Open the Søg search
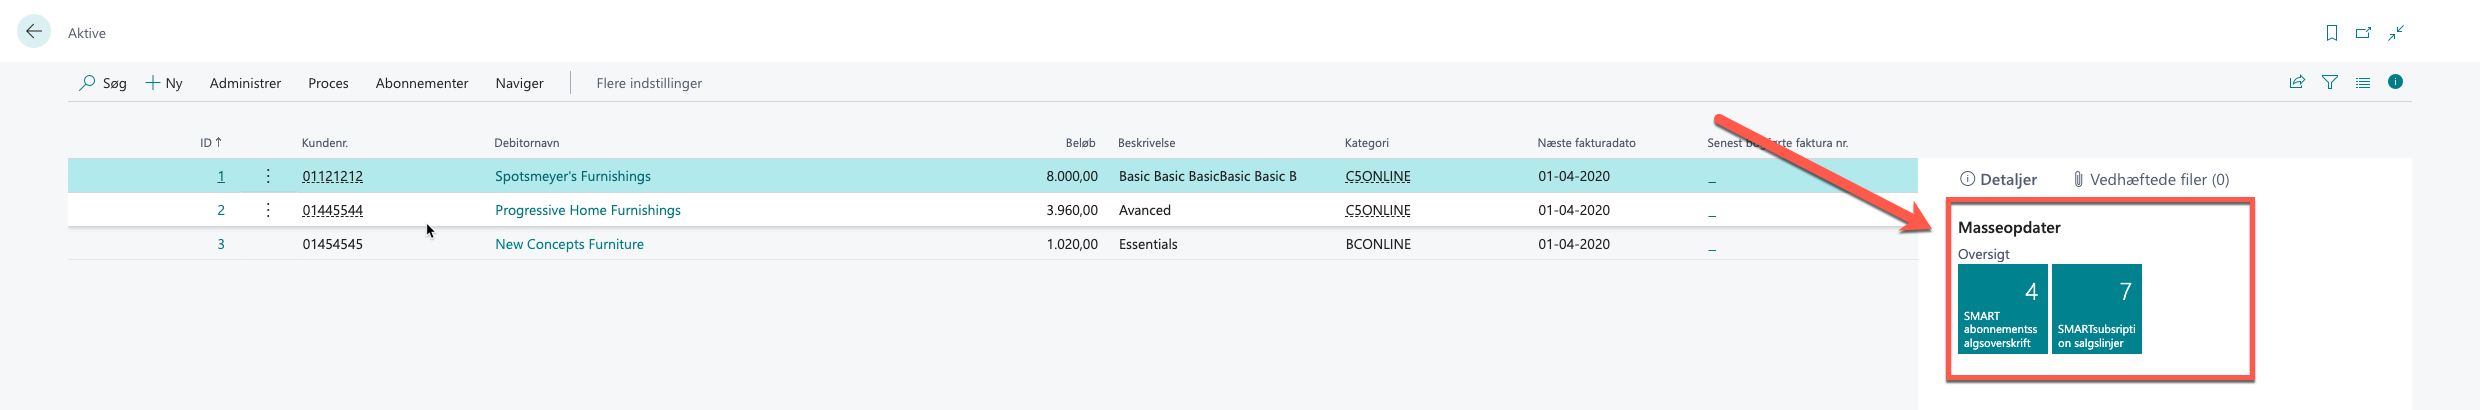This screenshot has width=2480, height=410. tap(103, 83)
